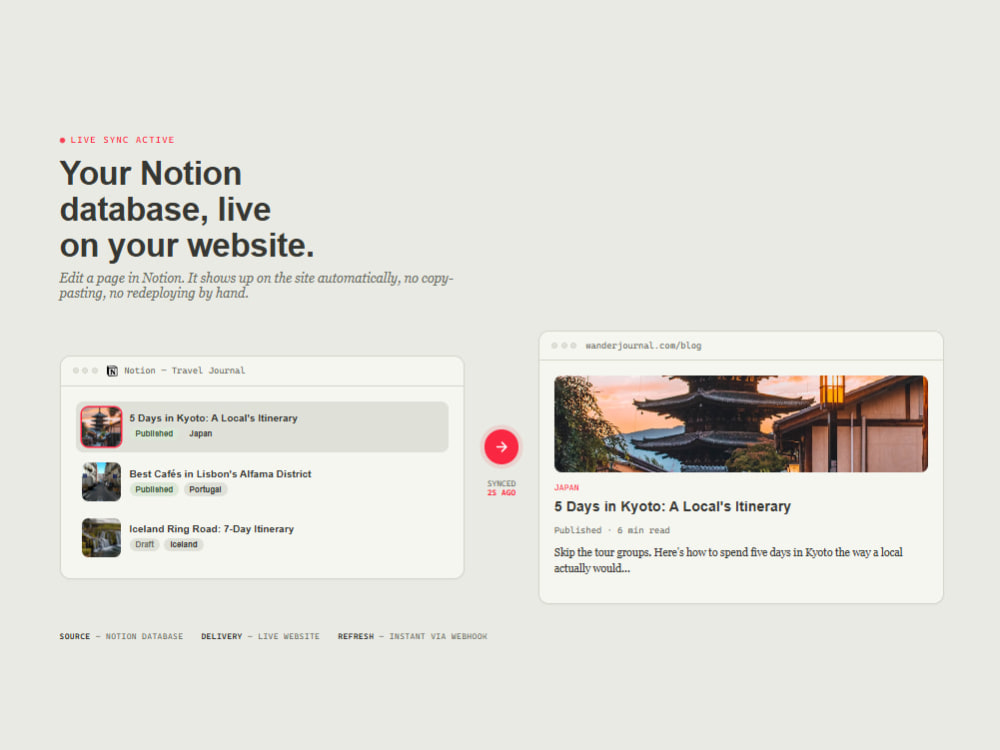1000x750 pixels.
Task: Click 'DELIVERY — LIVE WEBSITE' footer text
Action: coord(260,636)
